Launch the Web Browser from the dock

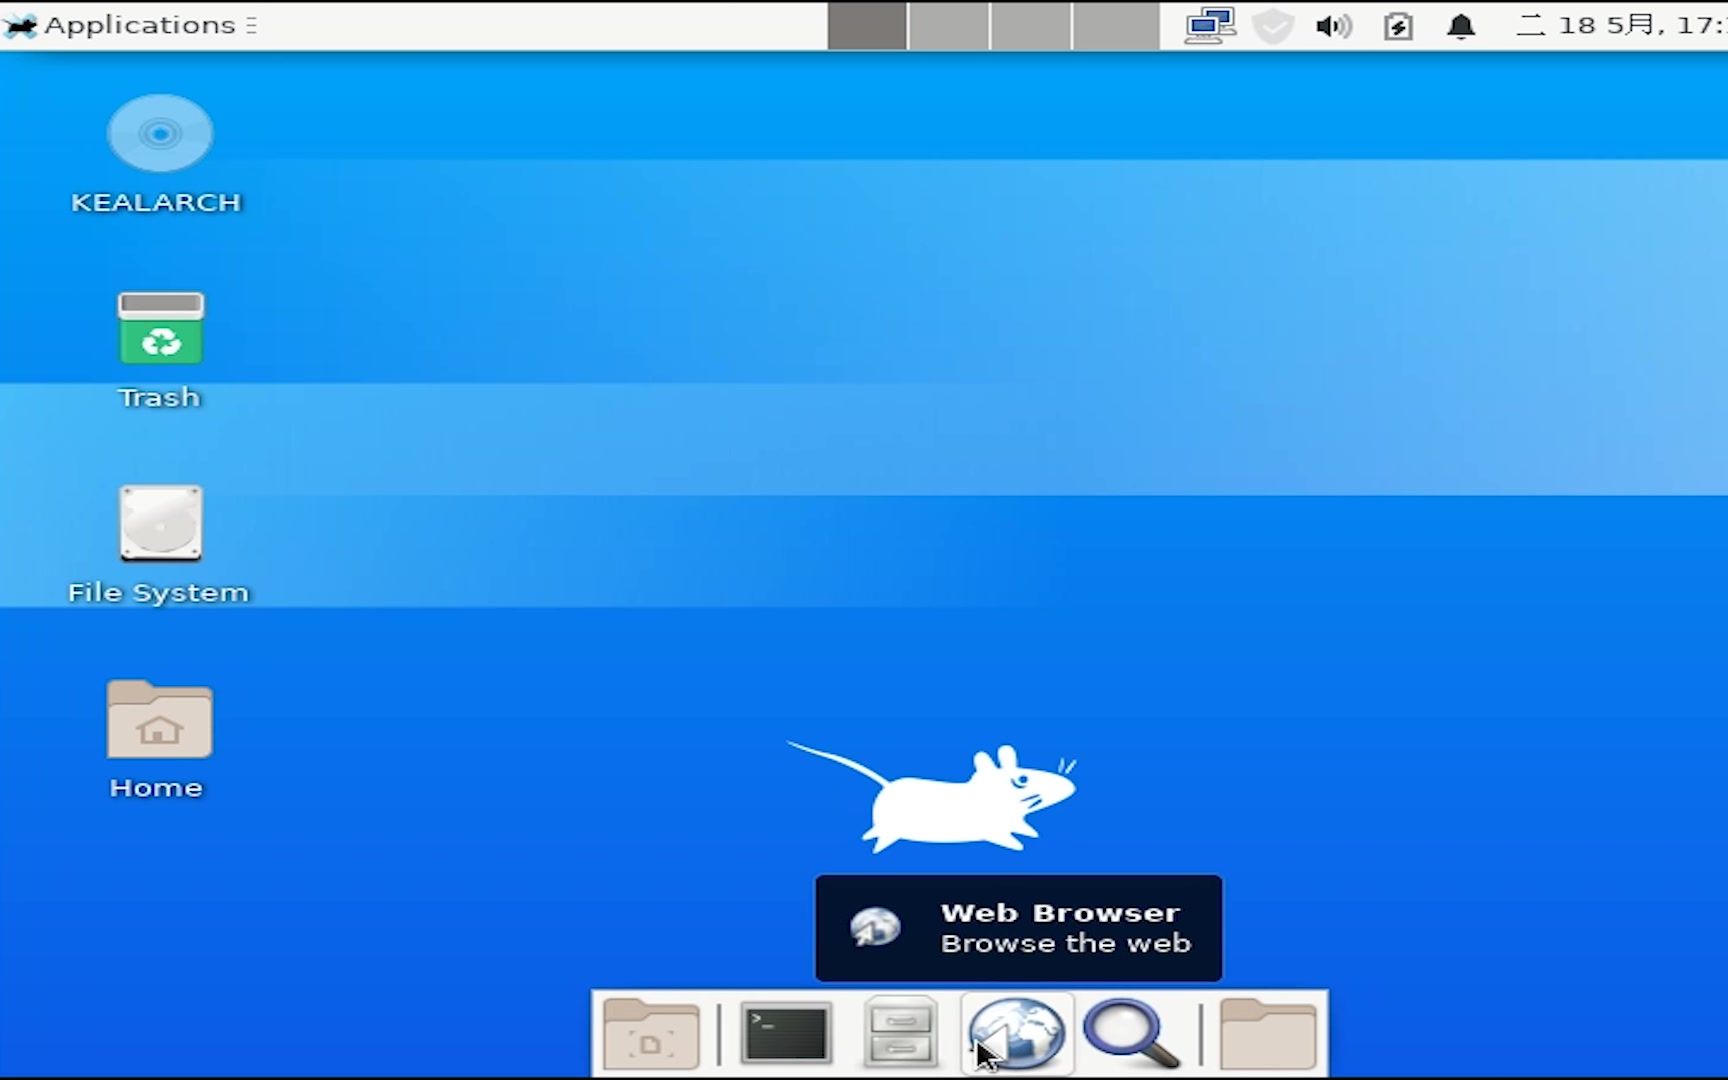click(1016, 1033)
